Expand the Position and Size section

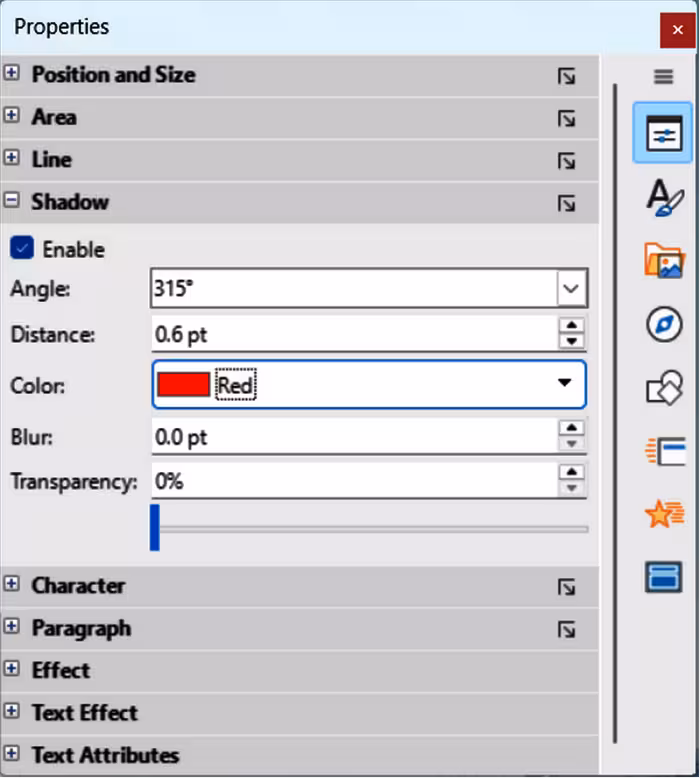coord(11,73)
